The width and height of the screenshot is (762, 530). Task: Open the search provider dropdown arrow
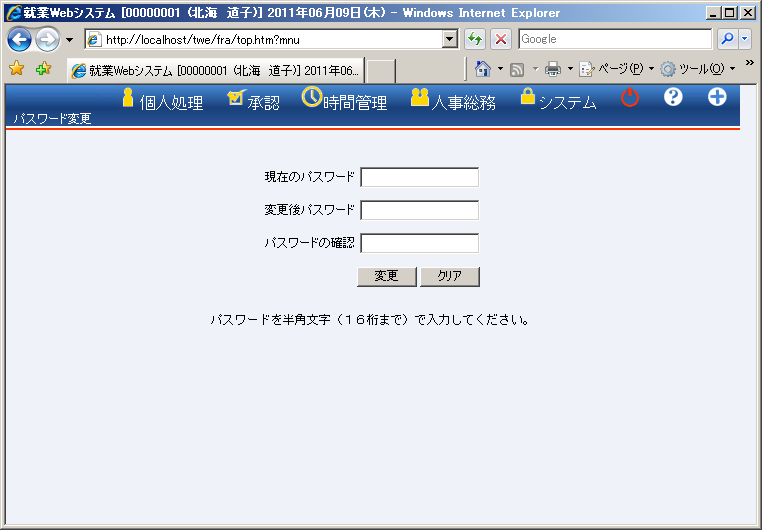click(744, 39)
